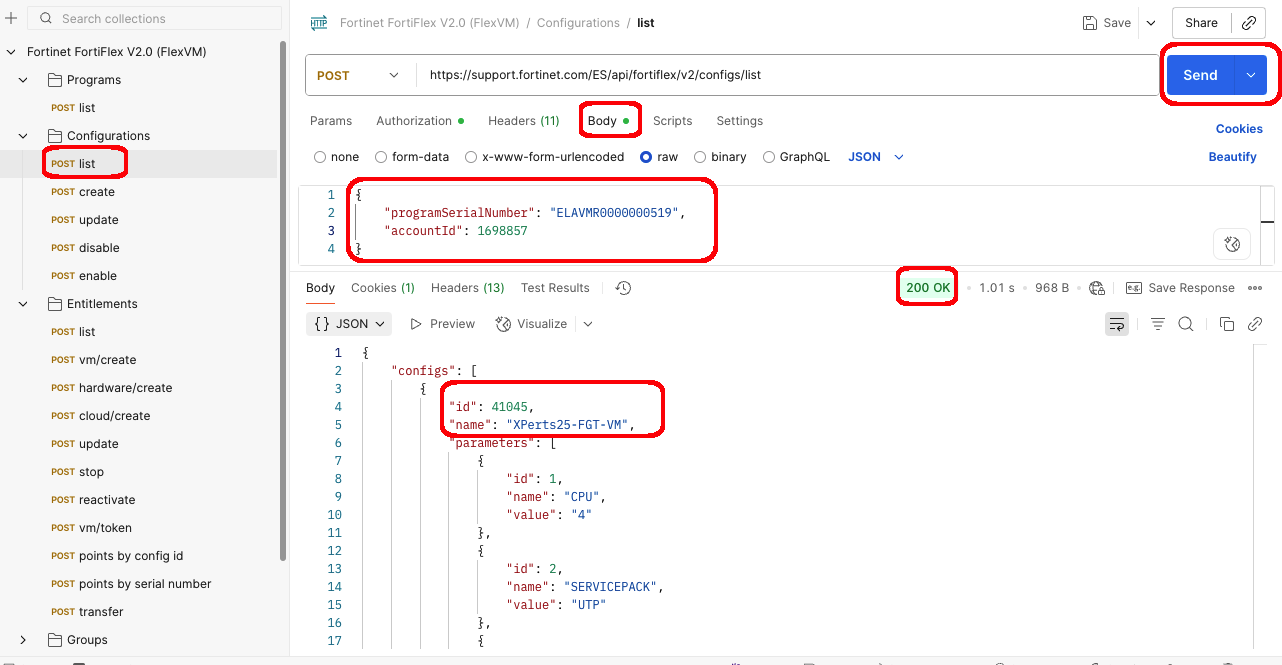Select the none body type
Viewport: 1282px width, 665px height.
click(x=320, y=157)
